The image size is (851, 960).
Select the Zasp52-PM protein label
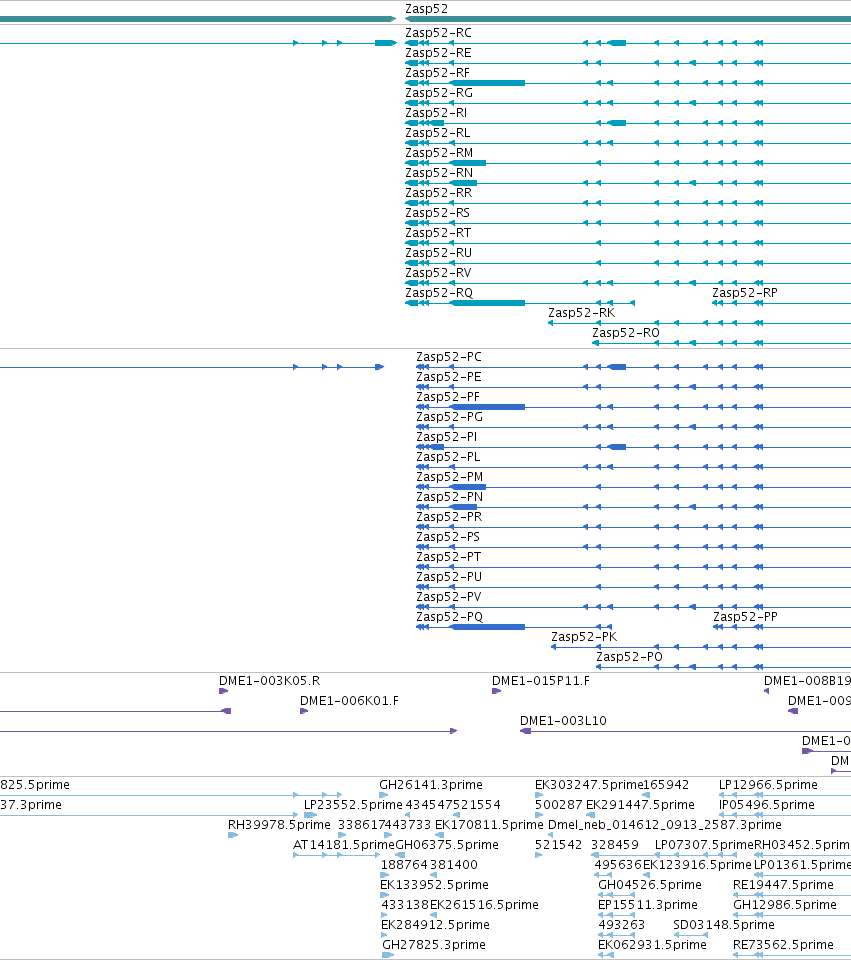[x=449, y=477]
